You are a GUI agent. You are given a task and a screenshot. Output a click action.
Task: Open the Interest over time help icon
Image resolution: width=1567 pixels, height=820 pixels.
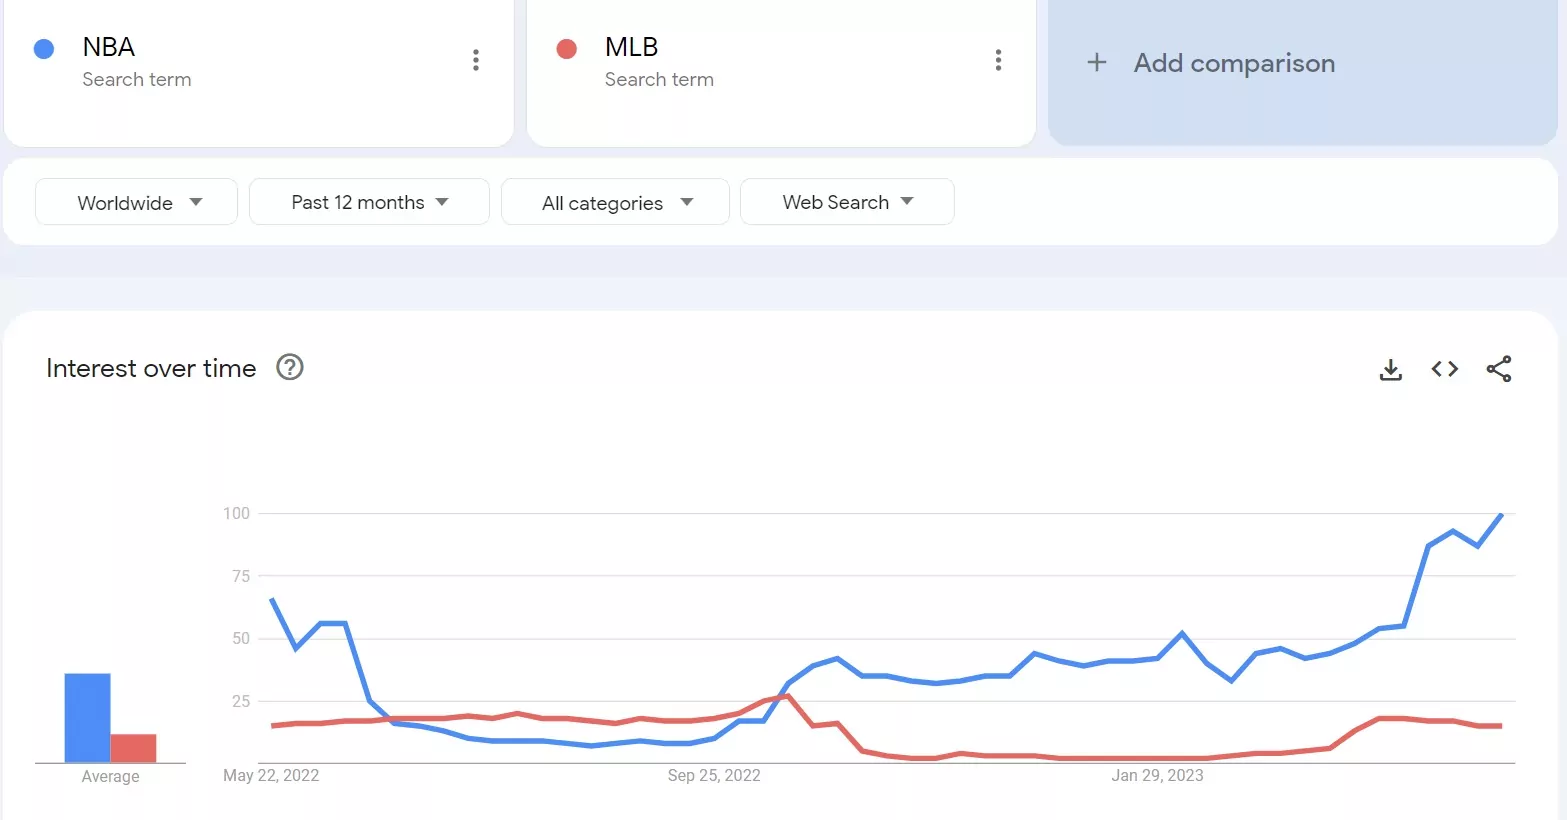pyautogui.click(x=290, y=368)
